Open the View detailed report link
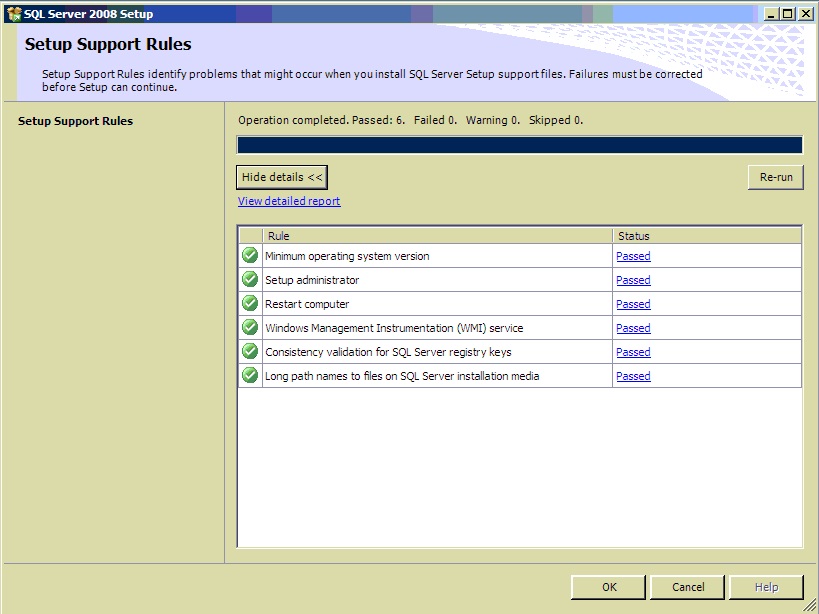The height and width of the screenshot is (614, 819). pyautogui.click(x=289, y=201)
